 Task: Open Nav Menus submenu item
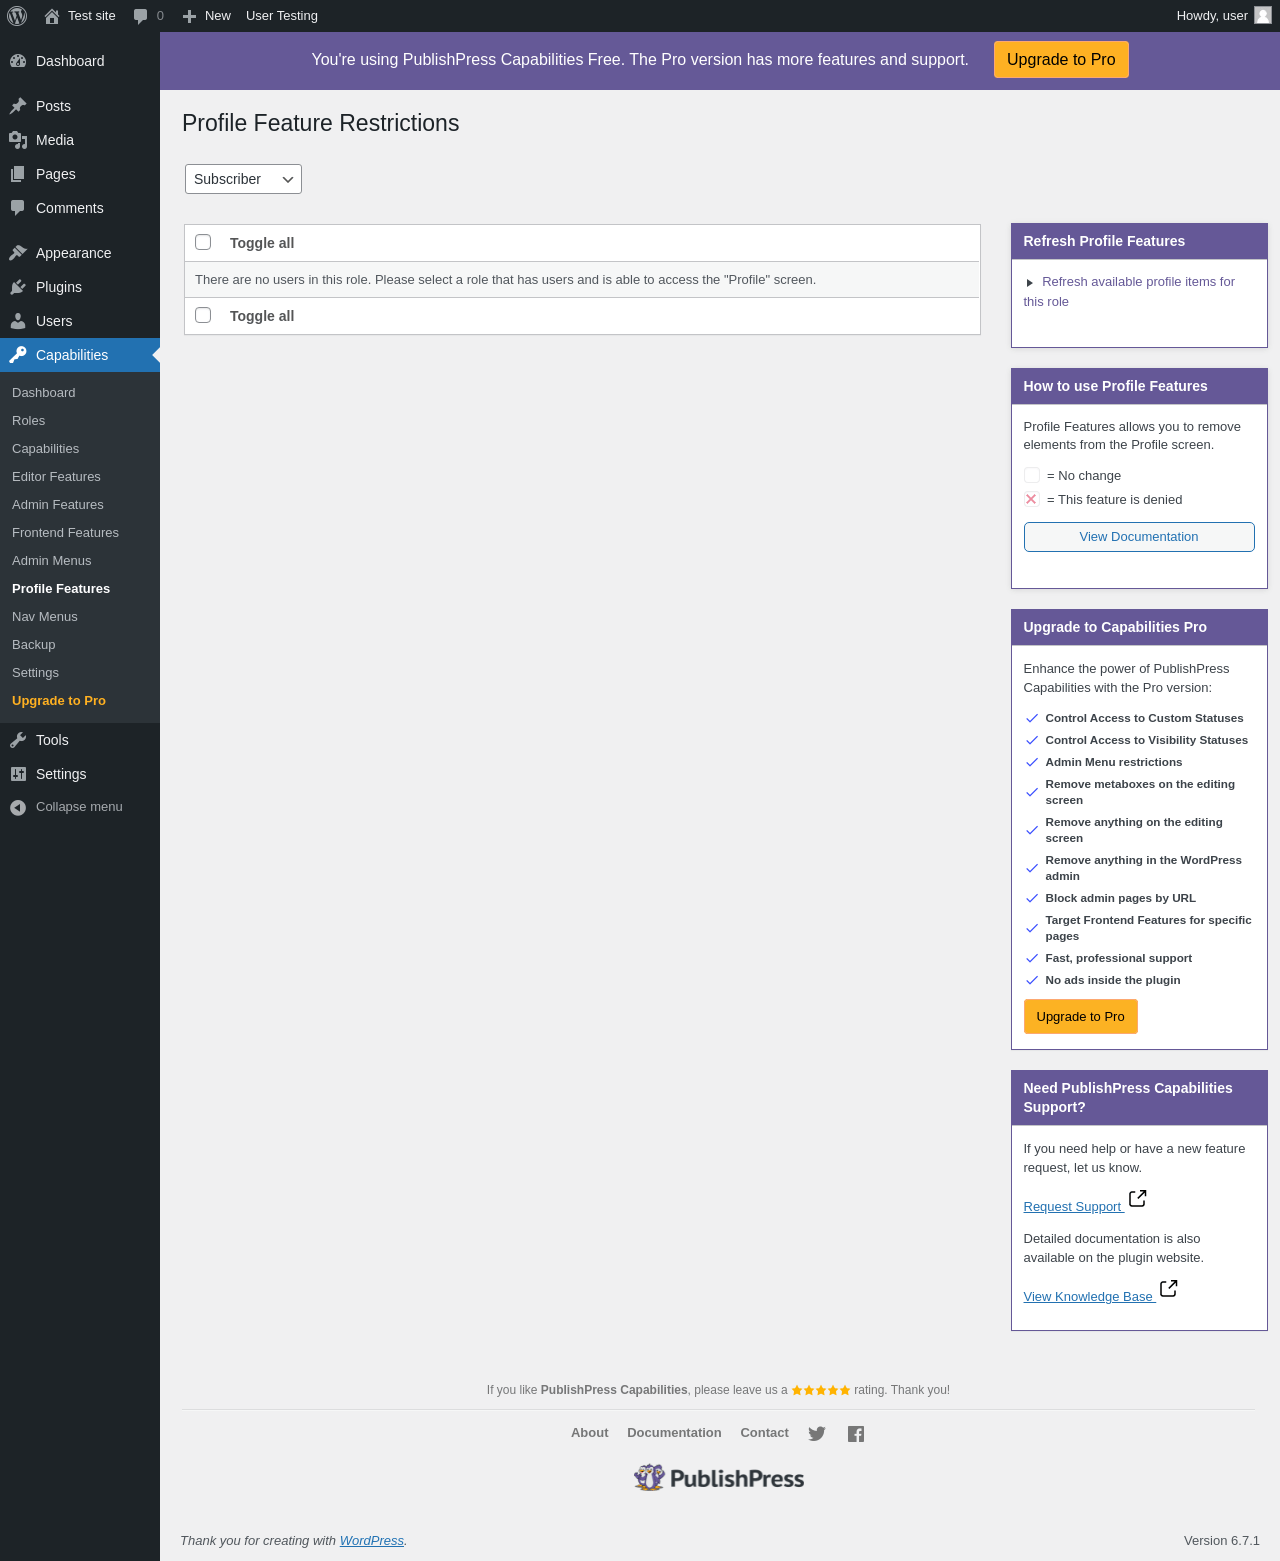point(44,617)
